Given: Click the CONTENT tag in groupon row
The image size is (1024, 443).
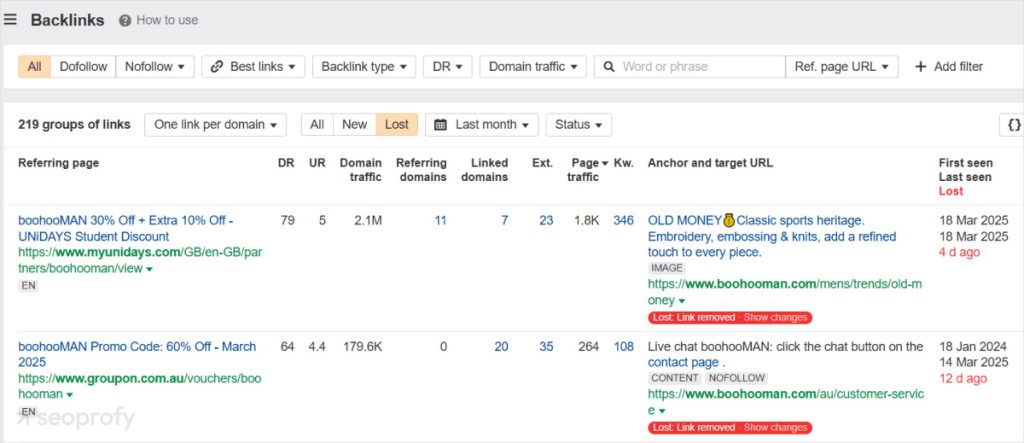Looking at the screenshot, I should pos(675,378).
